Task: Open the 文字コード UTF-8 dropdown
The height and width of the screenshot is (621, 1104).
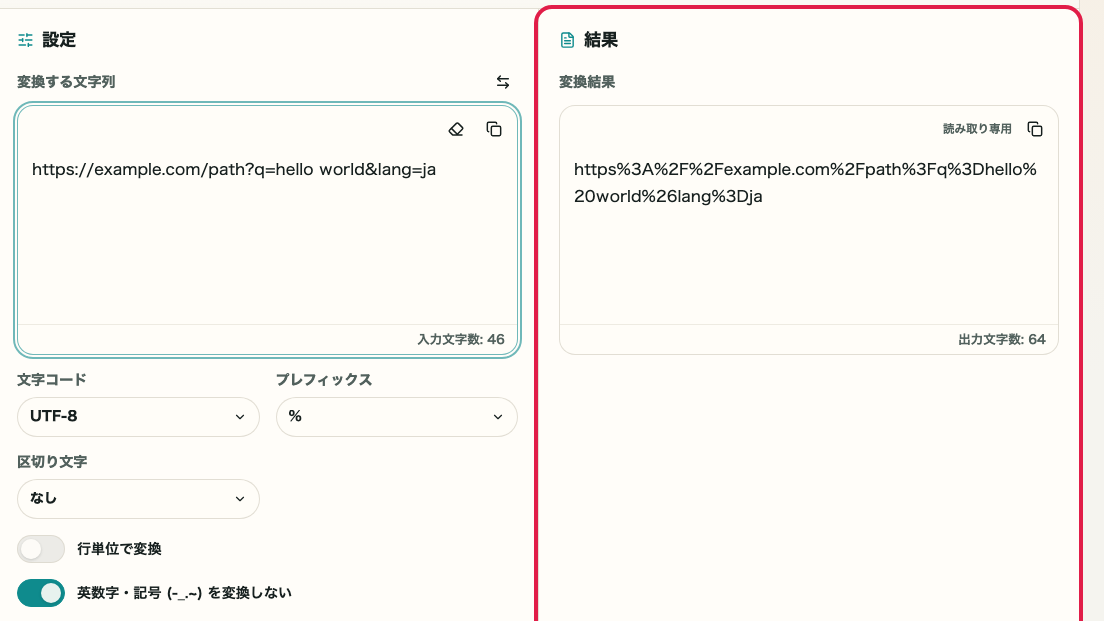Action: (x=138, y=417)
